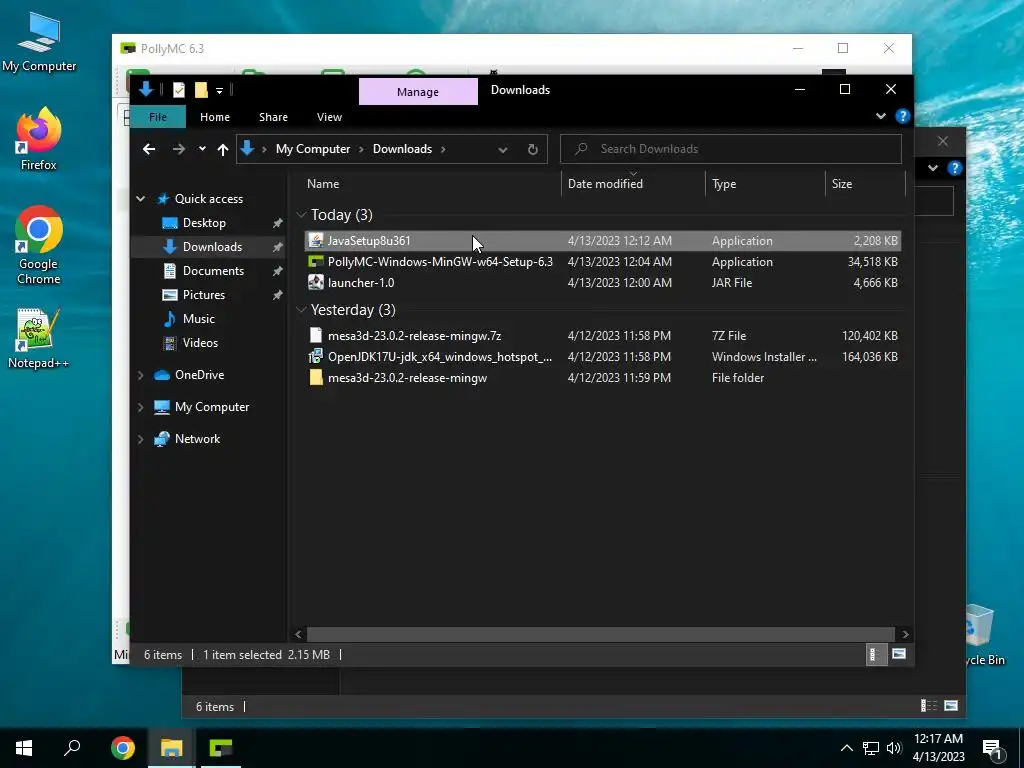Click the Back navigation arrow
1024x768 pixels.
tap(149, 149)
